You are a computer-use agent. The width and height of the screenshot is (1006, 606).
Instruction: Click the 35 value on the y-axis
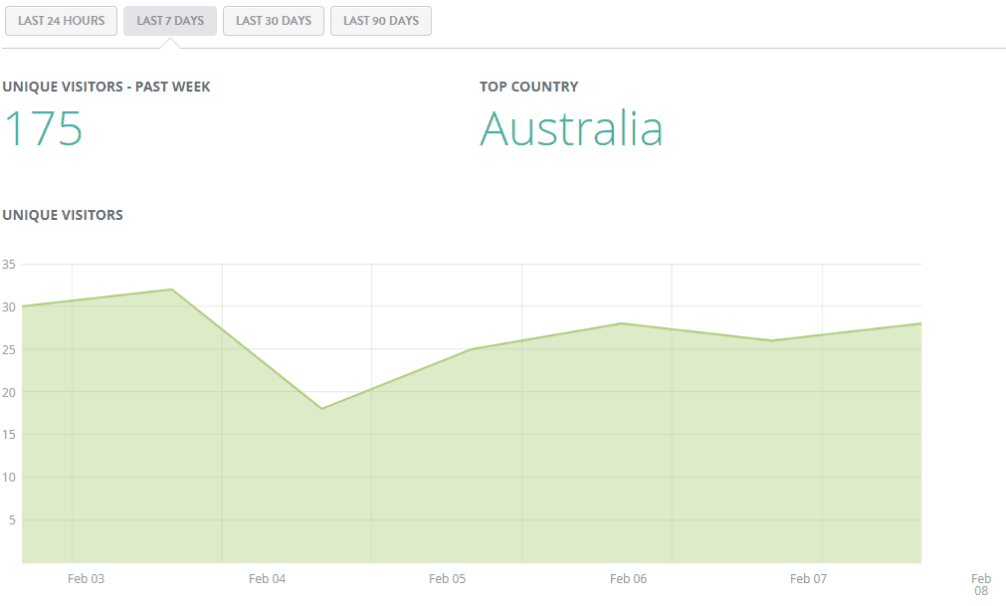(x=10, y=263)
